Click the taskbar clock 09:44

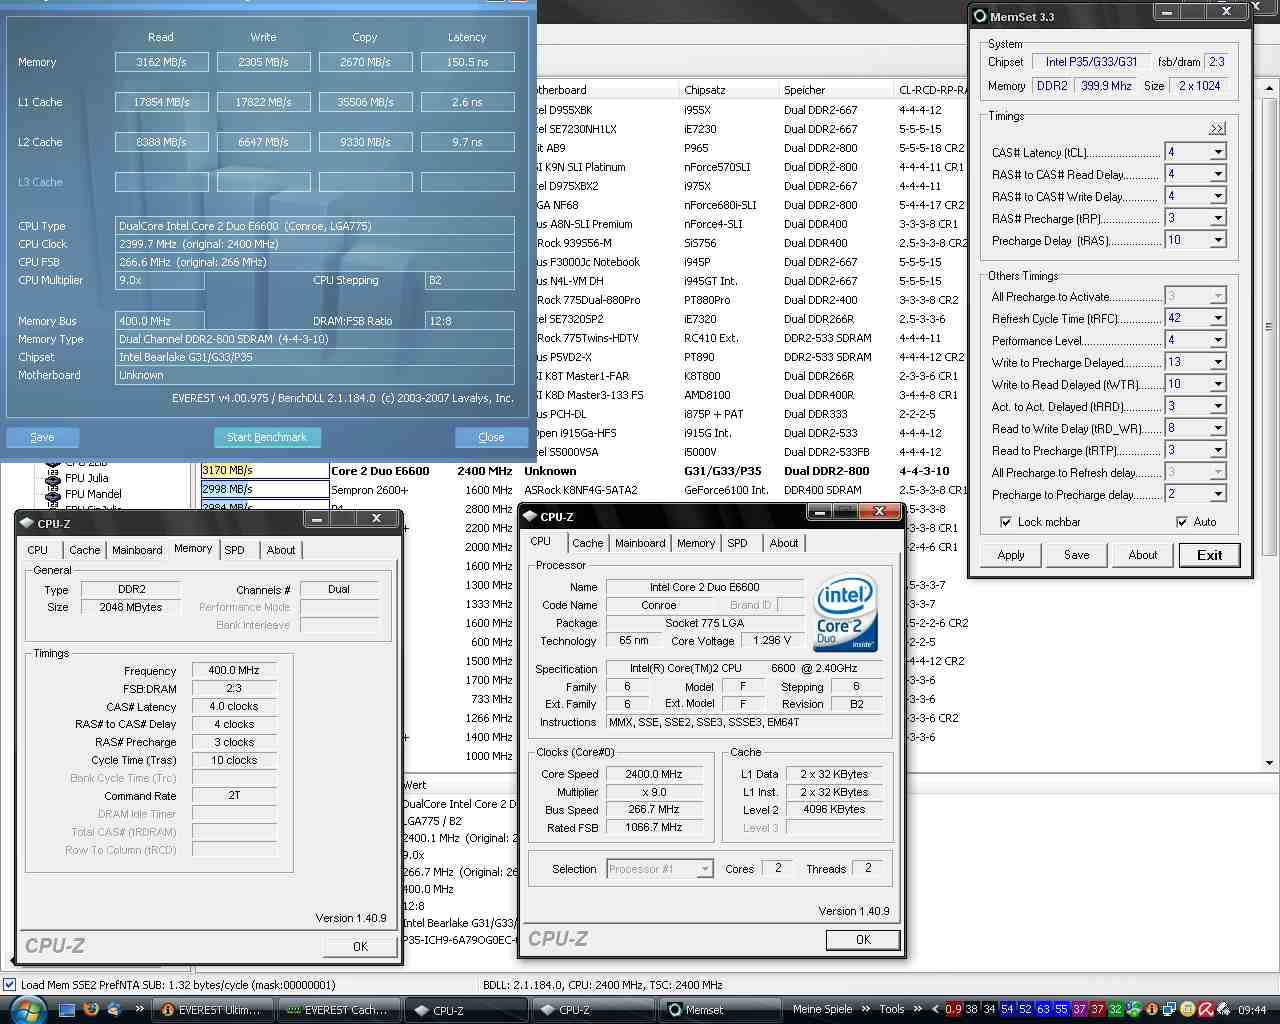pyautogui.click(x=1252, y=1010)
